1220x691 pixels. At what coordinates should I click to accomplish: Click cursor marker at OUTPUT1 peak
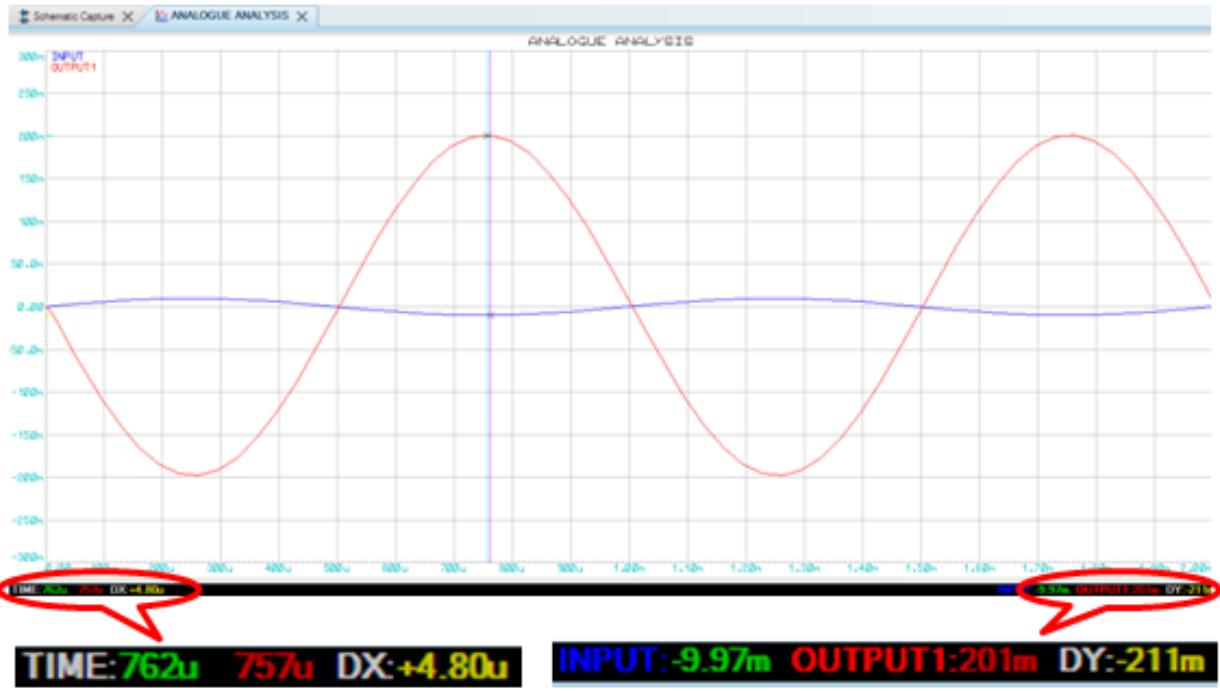[x=488, y=136]
